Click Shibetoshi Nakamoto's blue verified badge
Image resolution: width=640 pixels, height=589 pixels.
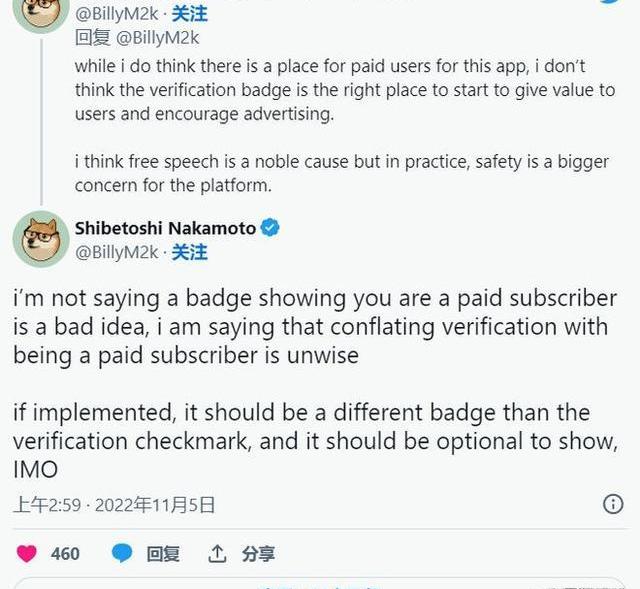coord(270,228)
